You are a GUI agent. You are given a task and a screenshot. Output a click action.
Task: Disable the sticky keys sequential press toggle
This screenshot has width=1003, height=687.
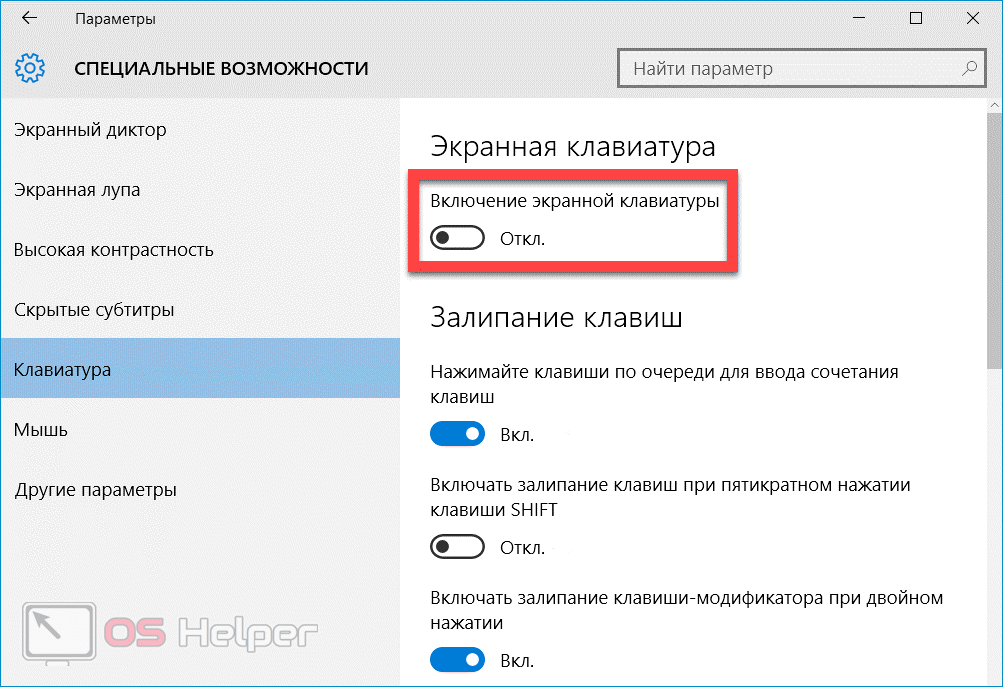click(x=457, y=435)
